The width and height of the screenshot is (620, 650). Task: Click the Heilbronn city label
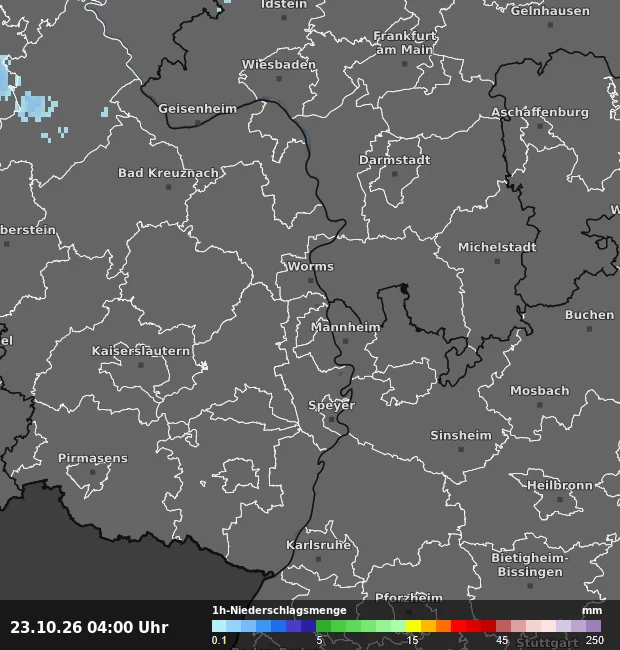click(560, 485)
